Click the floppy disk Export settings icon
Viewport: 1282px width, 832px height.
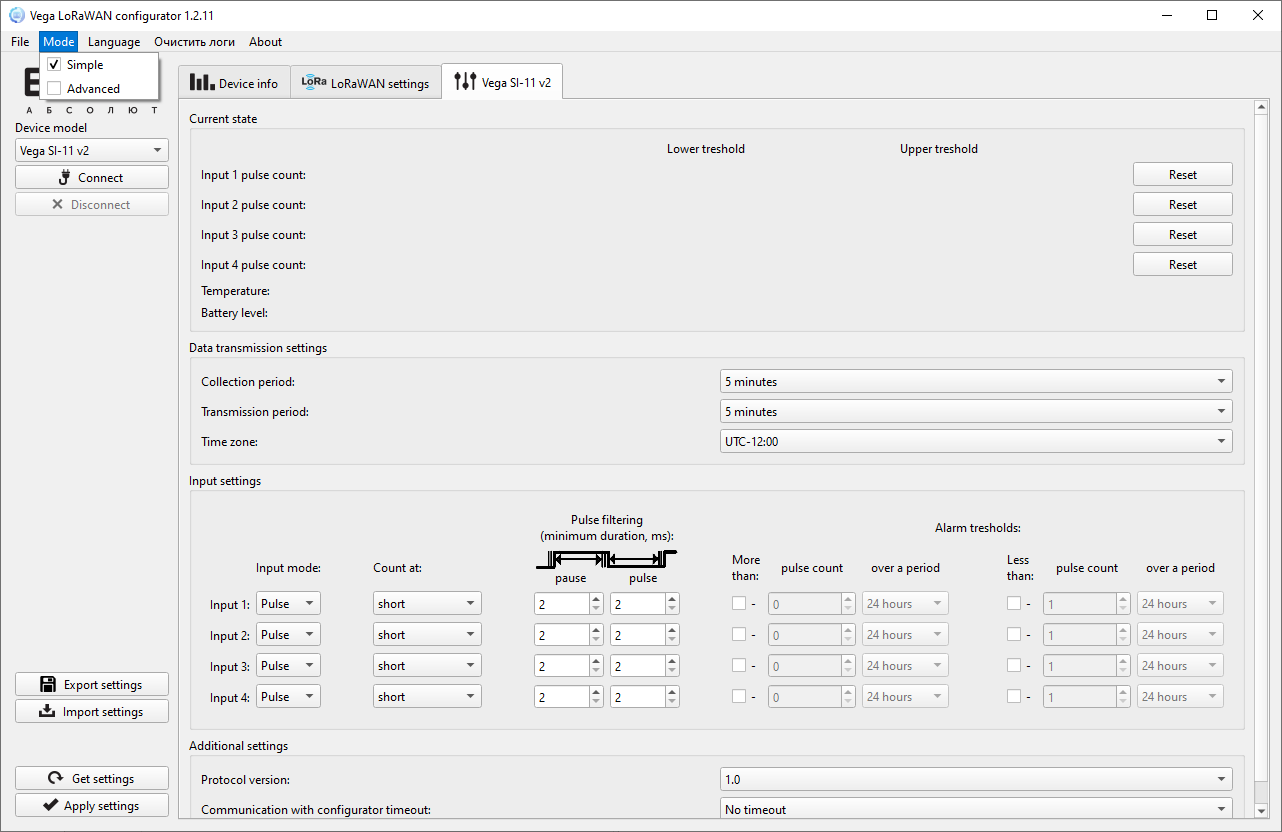[47, 685]
